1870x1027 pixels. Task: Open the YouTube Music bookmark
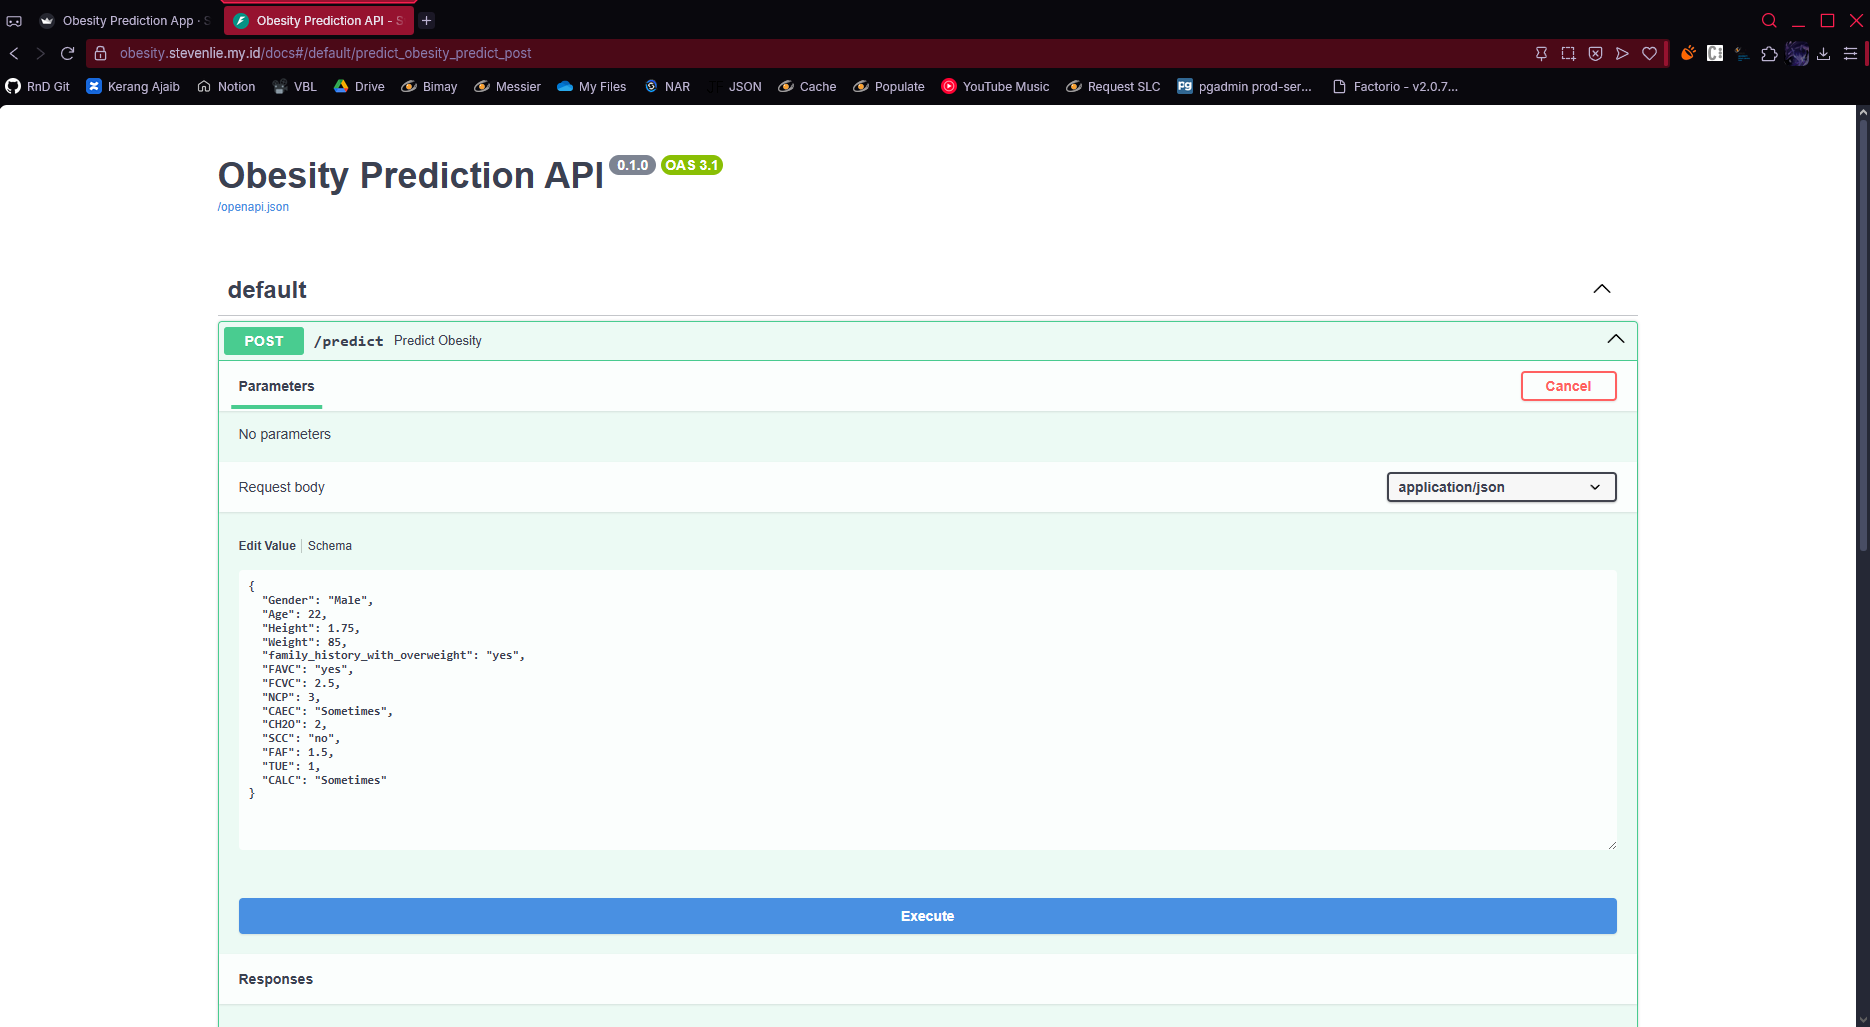coord(995,87)
